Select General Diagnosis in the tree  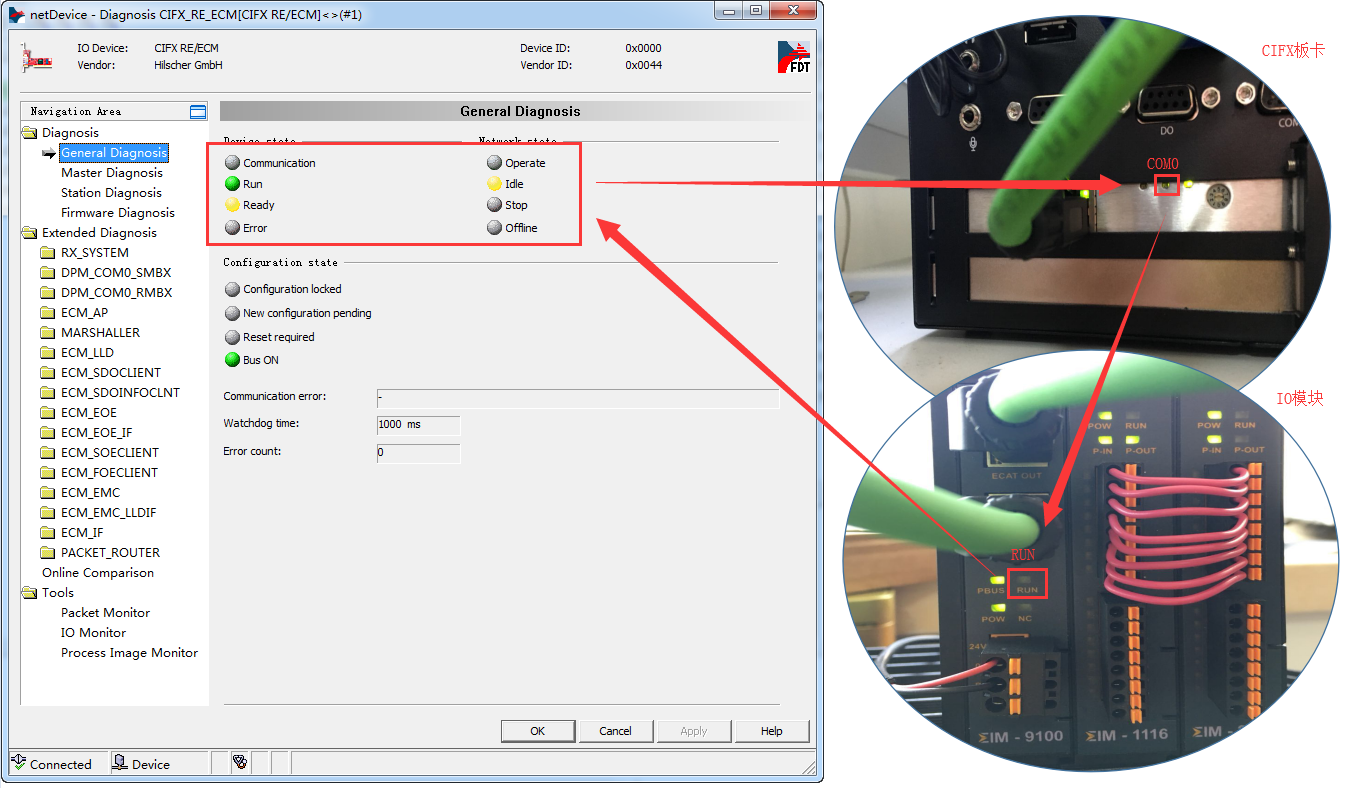114,153
